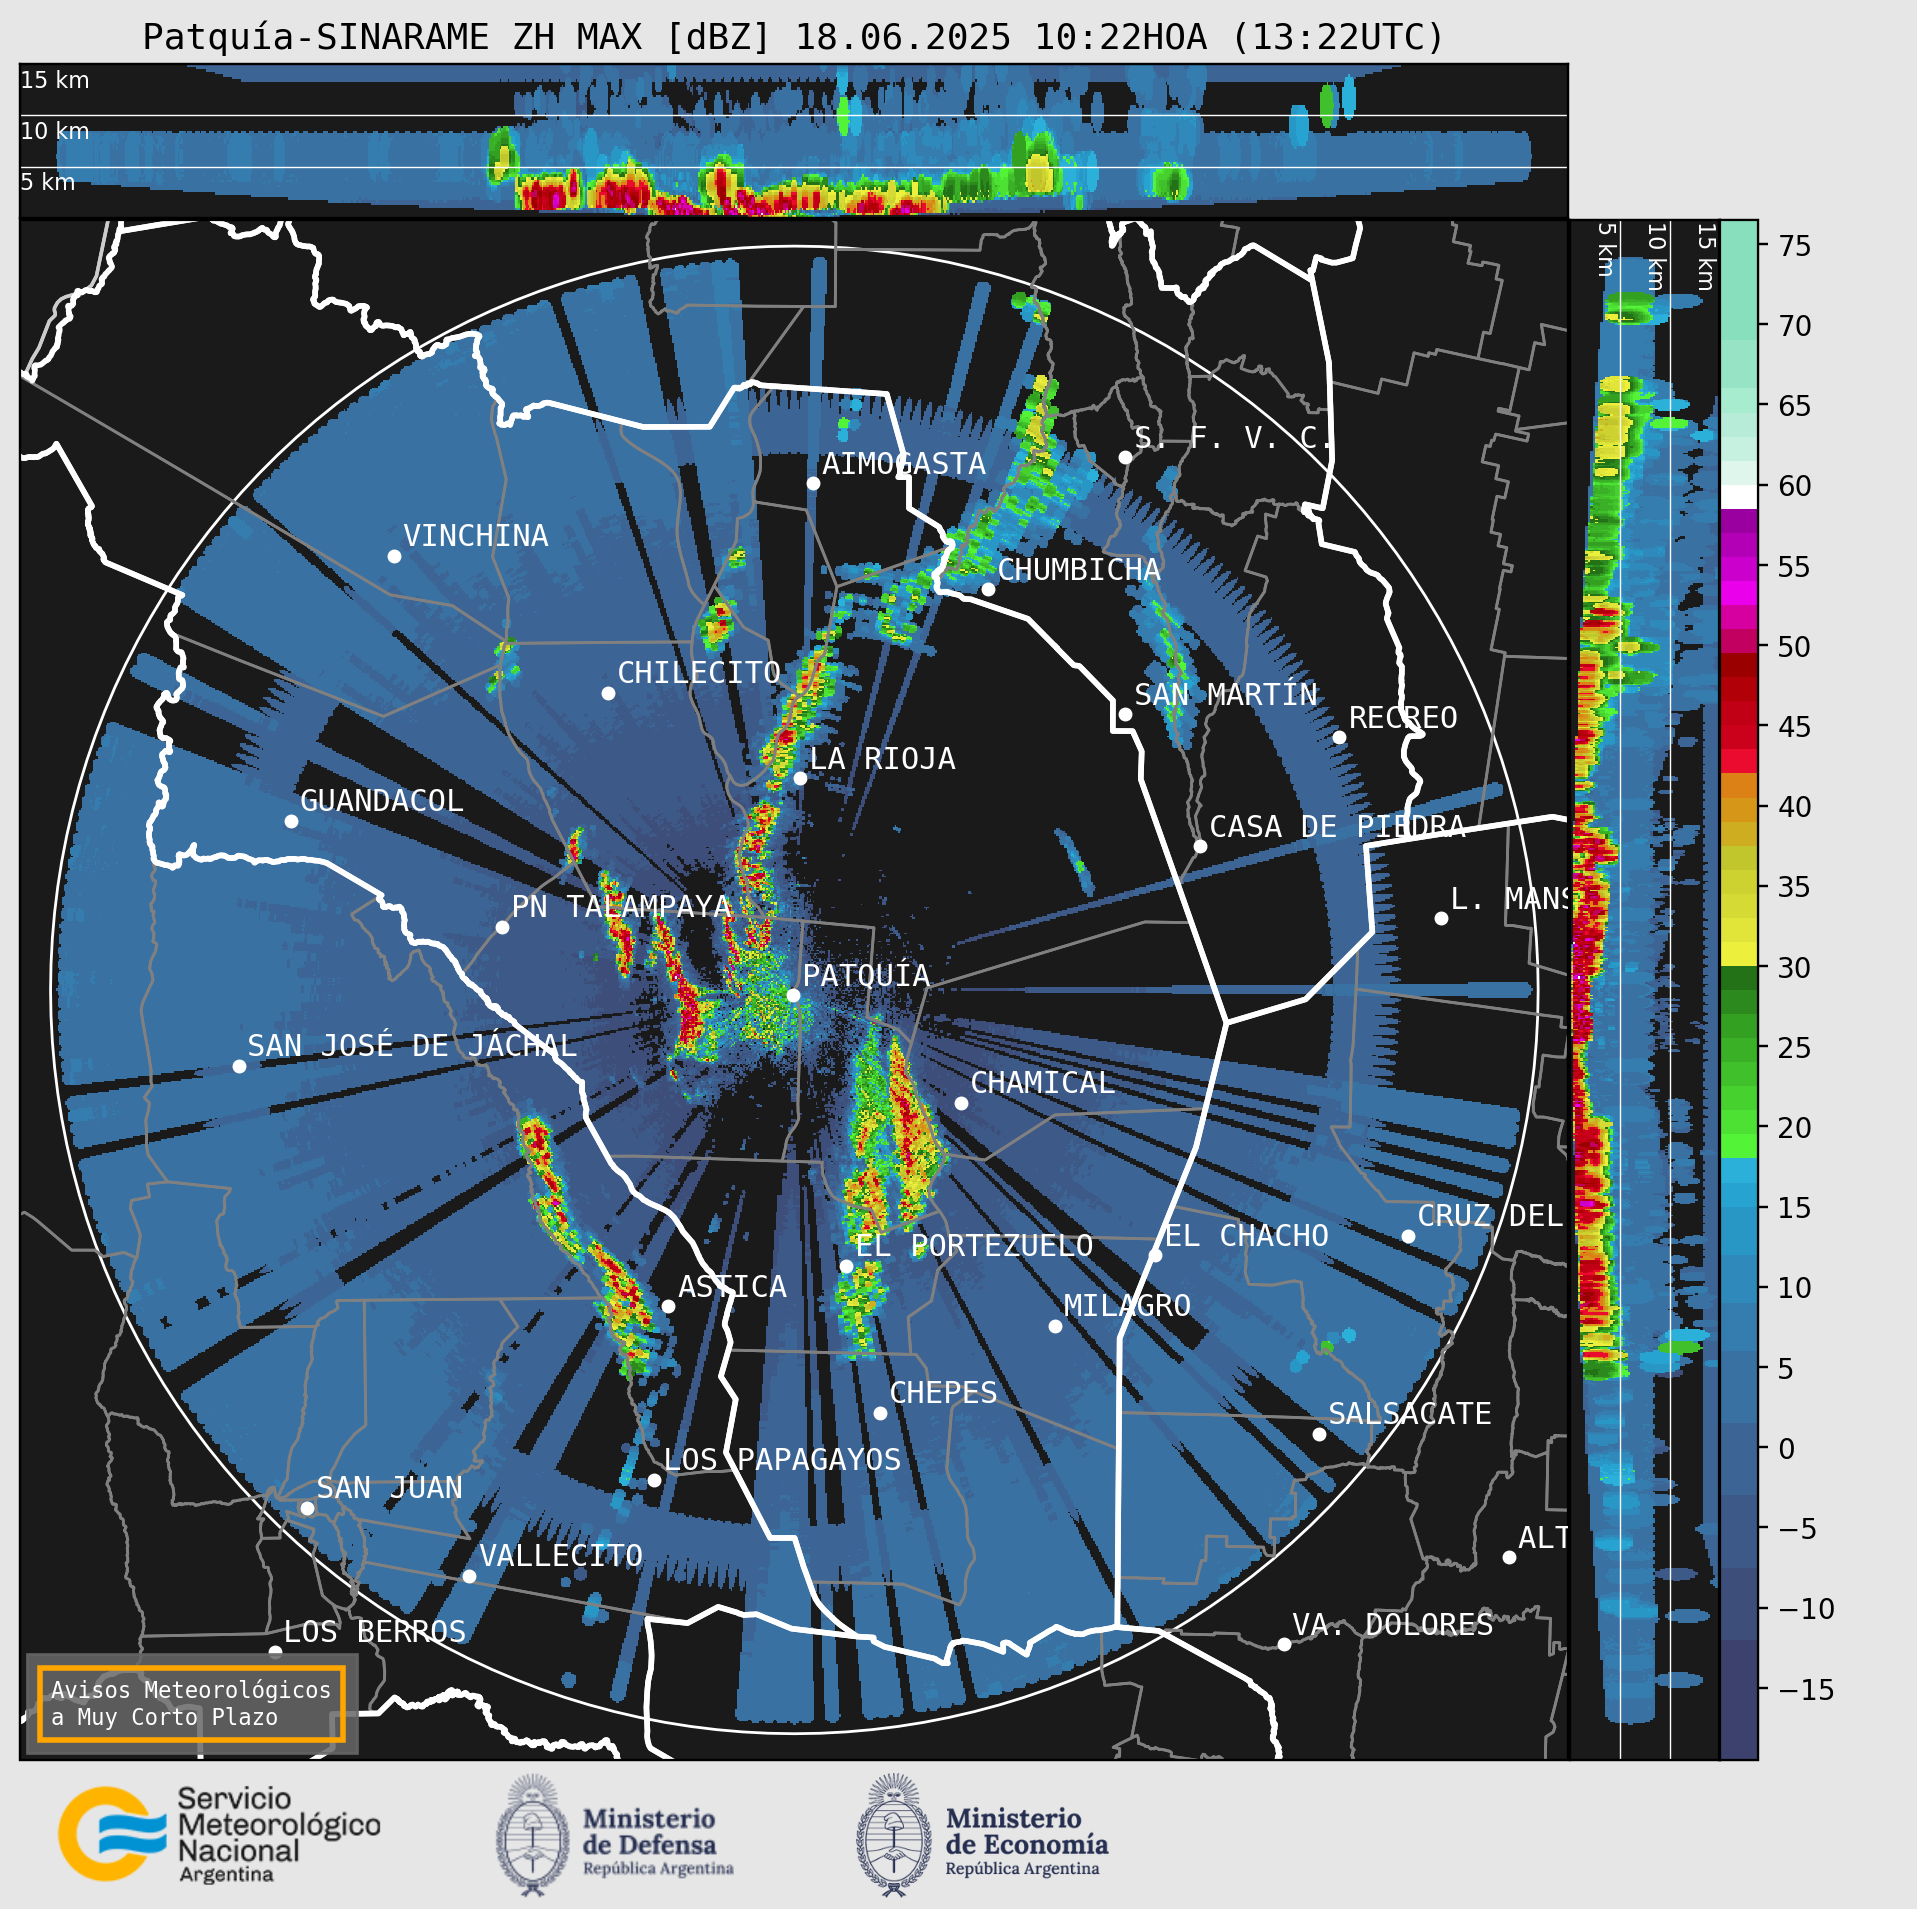
Task: Click the VA. DOLORES marker dot
Action: (1284, 1644)
